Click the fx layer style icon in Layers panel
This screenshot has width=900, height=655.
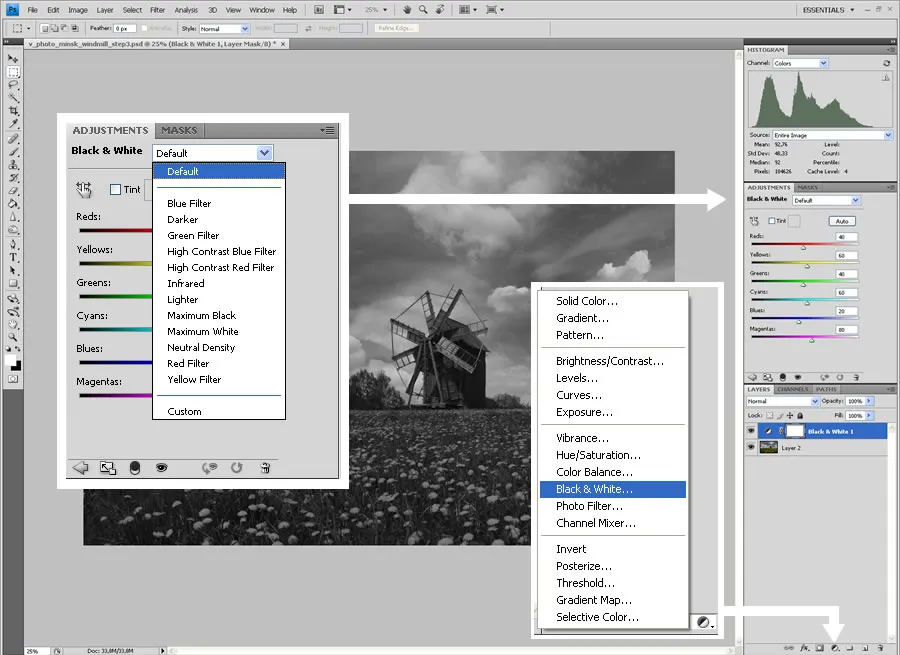tap(805, 648)
